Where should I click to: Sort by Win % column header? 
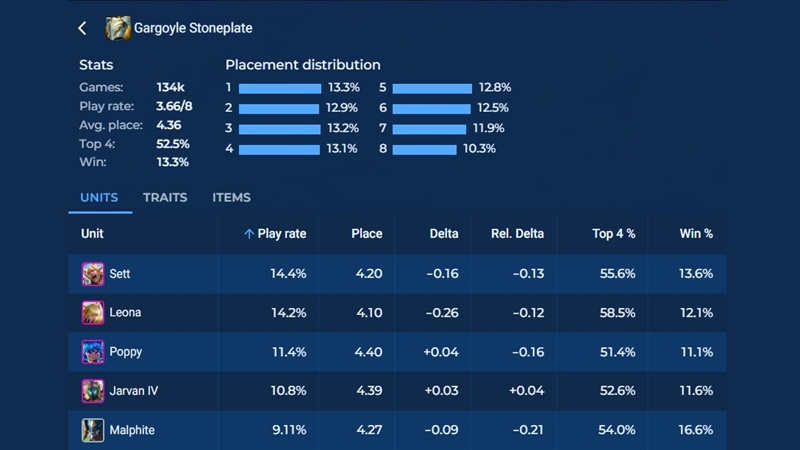pyautogui.click(x=695, y=234)
